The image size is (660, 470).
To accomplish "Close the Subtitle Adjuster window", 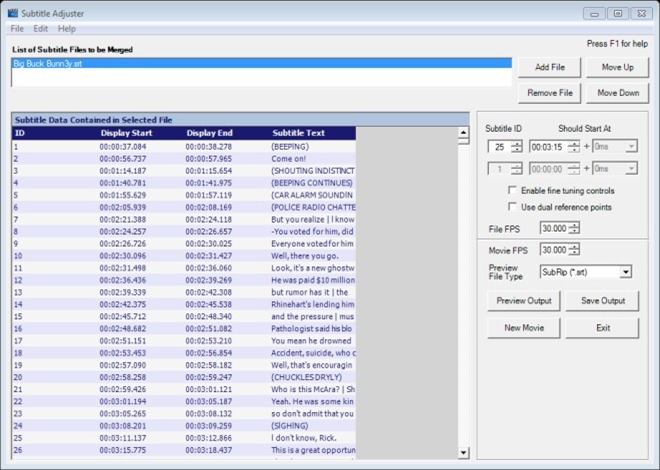I will tap(641, 13).
